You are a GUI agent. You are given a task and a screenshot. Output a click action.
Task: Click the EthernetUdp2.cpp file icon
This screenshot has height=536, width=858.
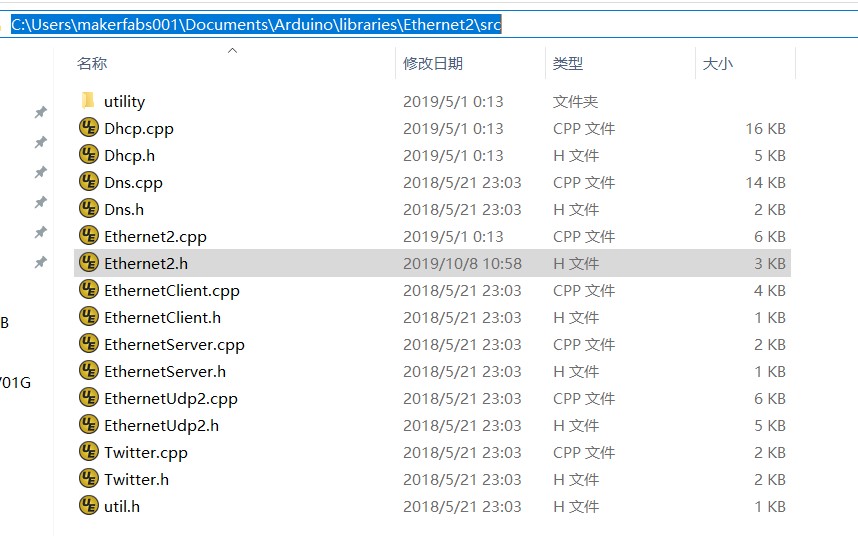tap(89, 398)
